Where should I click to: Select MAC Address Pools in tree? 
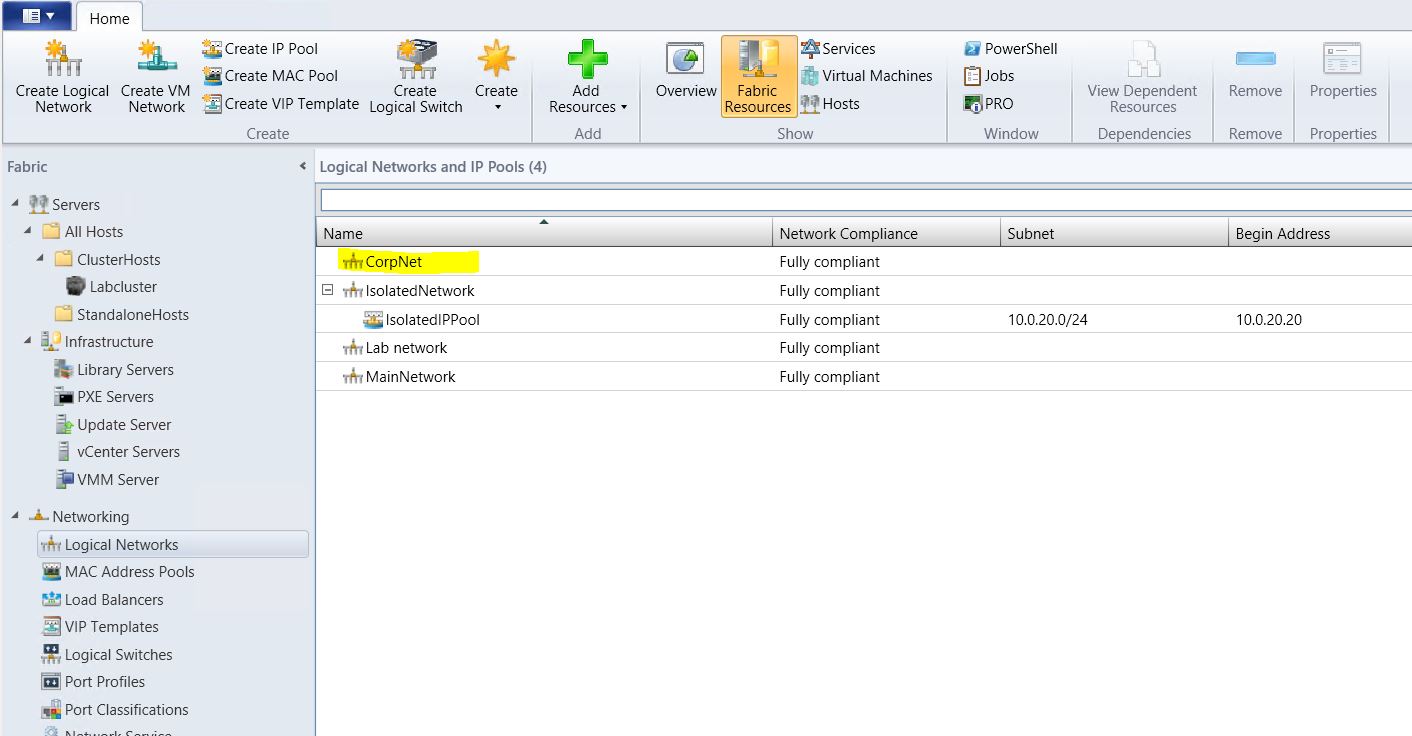(x=129, y=572)
